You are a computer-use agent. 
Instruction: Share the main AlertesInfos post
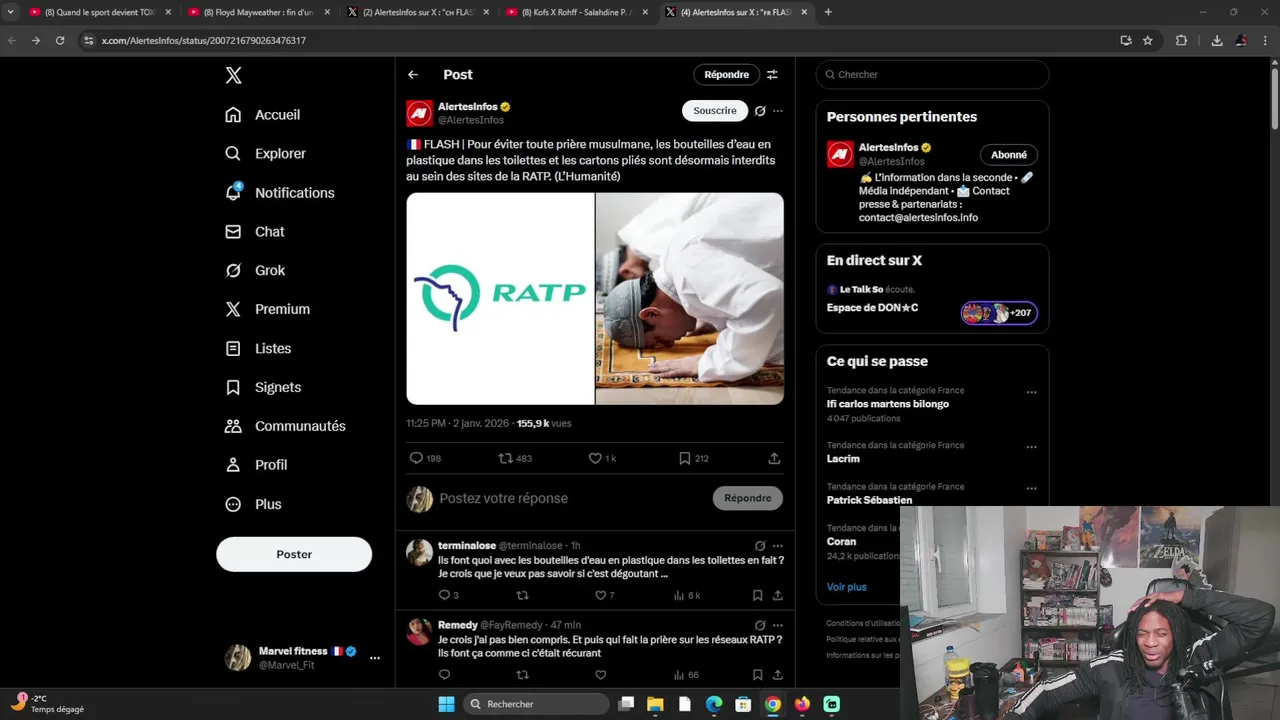774,458
